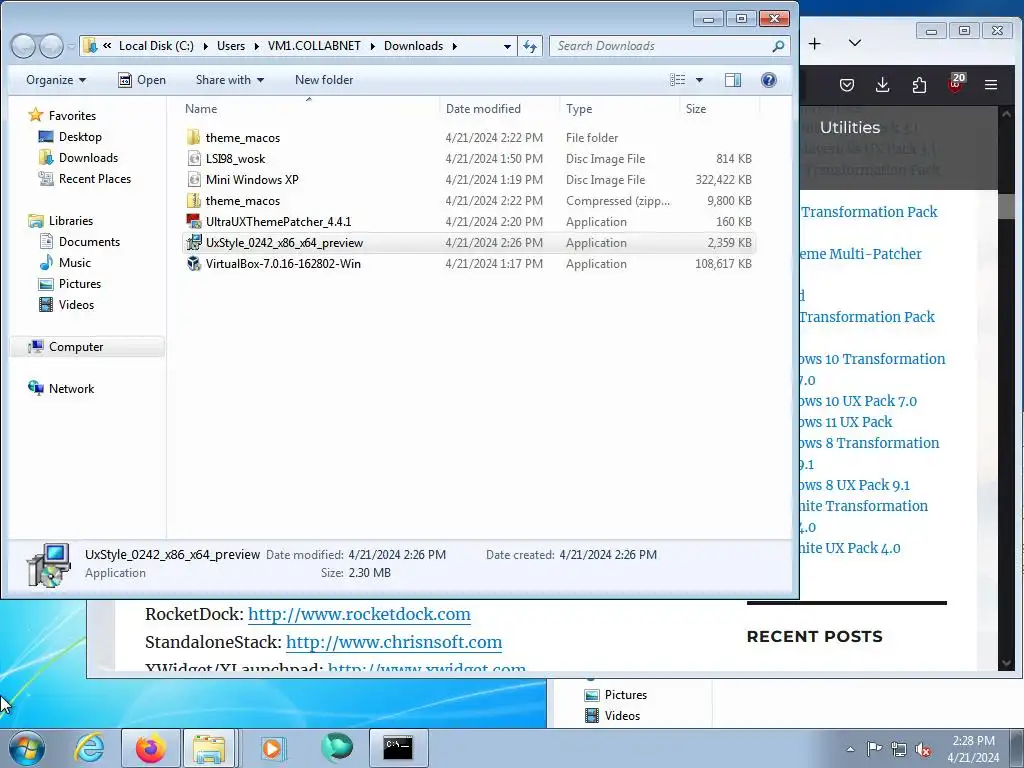Click the Change your view icon

pyautogui.click(x=678, y=80)
